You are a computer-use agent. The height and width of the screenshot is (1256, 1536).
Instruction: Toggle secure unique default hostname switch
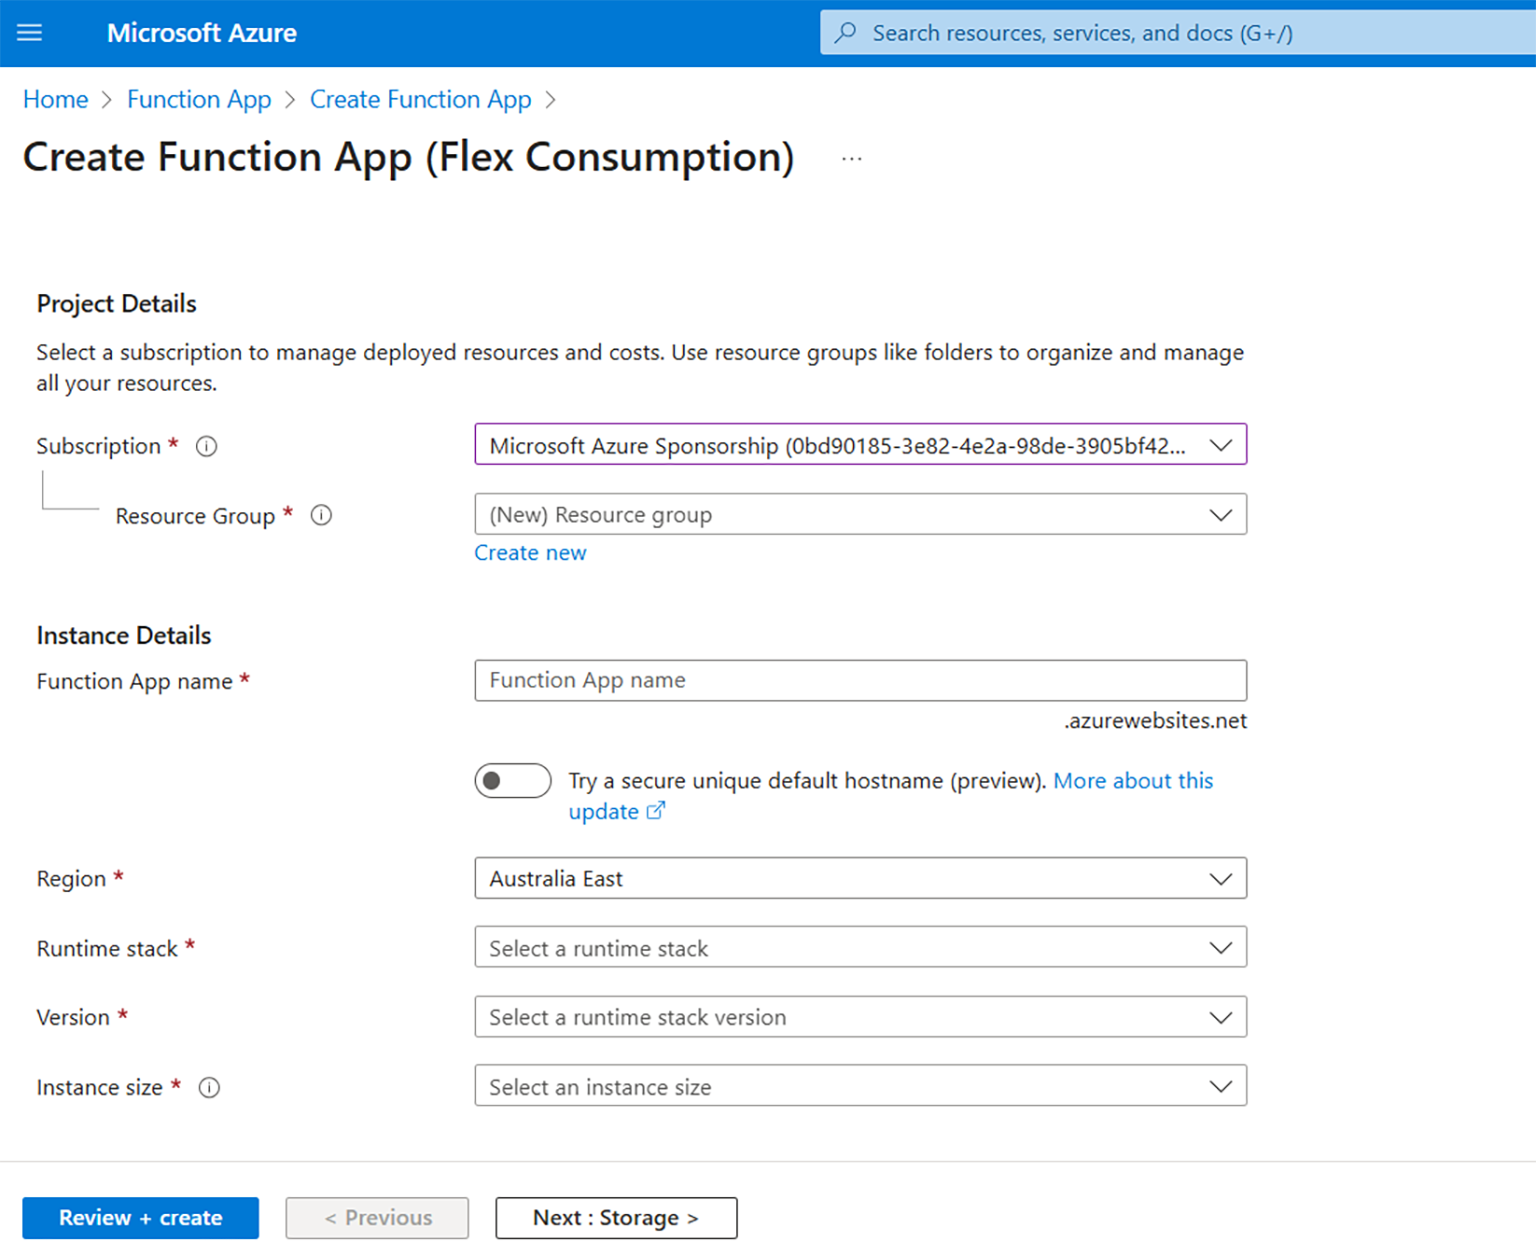click(x=513, y=781)
